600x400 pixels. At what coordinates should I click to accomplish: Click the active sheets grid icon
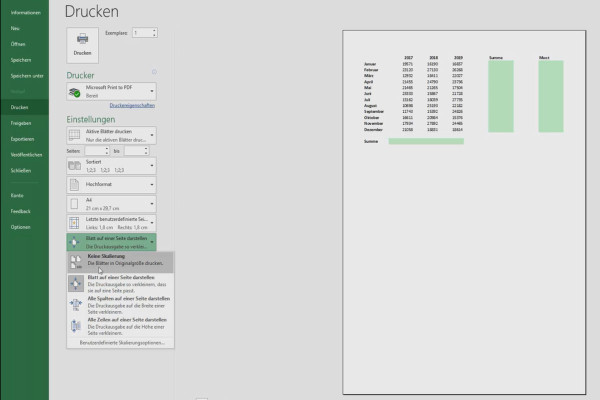[74, 135]
